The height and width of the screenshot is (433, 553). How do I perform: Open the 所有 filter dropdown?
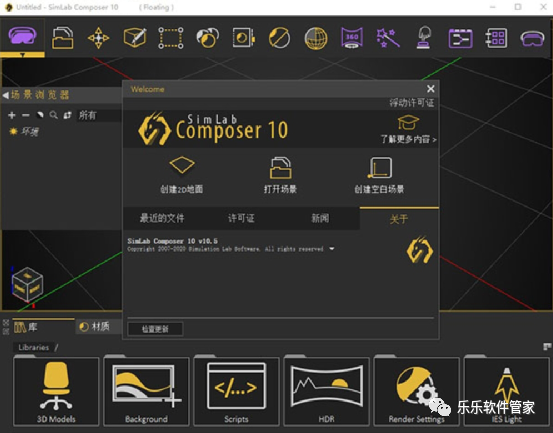99,115
